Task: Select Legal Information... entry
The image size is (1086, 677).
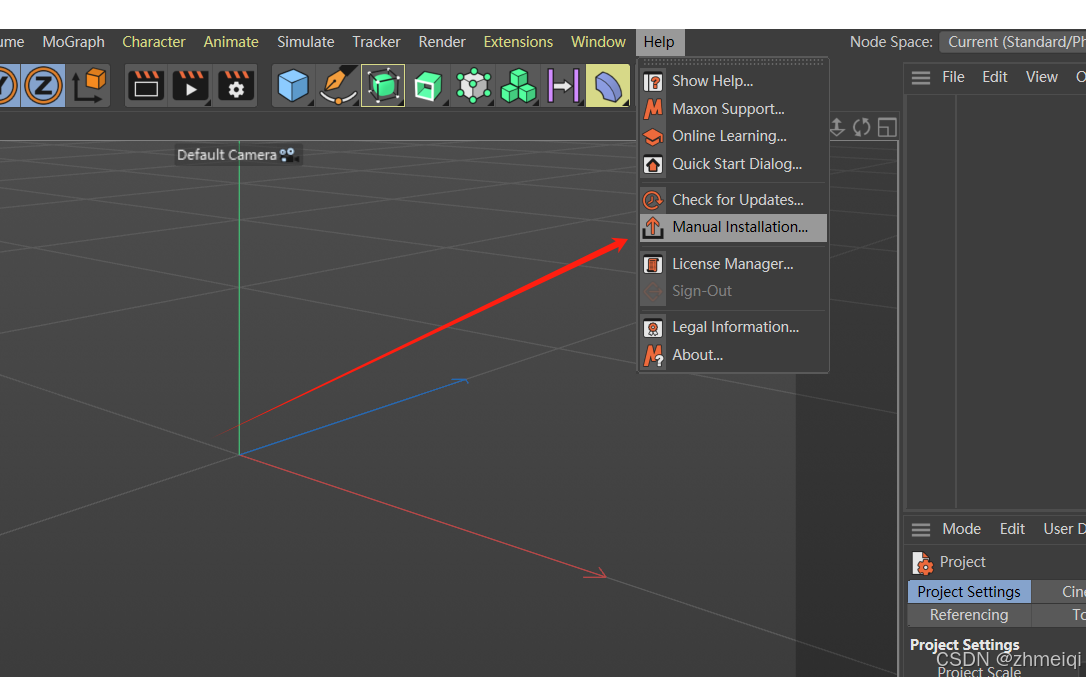Action: [733, 327]
